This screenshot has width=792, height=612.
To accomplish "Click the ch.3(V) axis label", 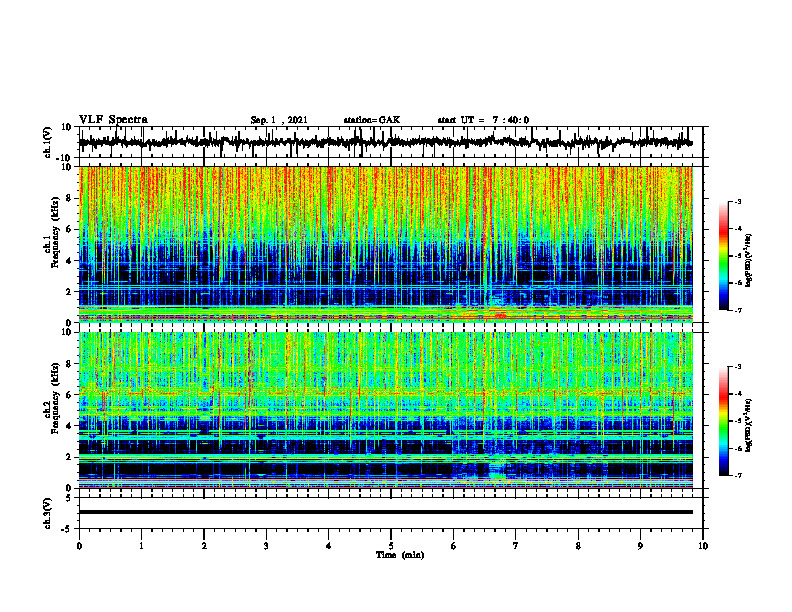I will (x=48, y=514).
